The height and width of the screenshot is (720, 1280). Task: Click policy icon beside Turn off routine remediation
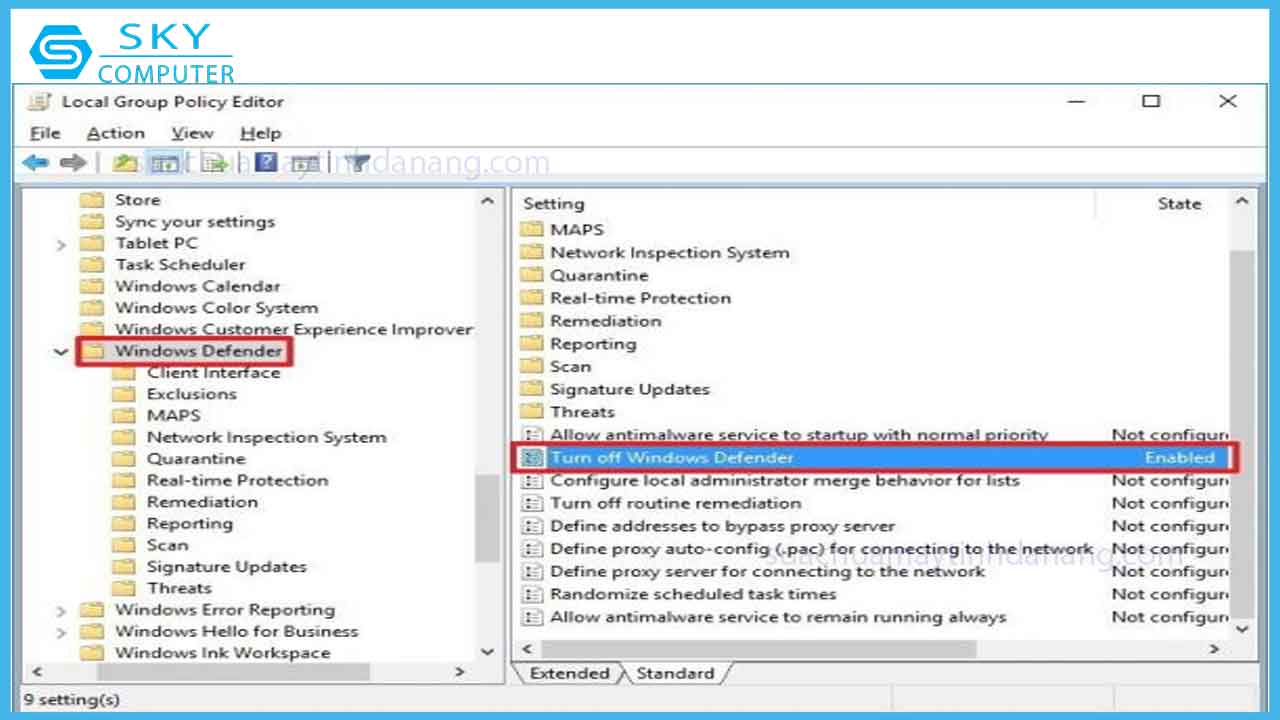532,503
